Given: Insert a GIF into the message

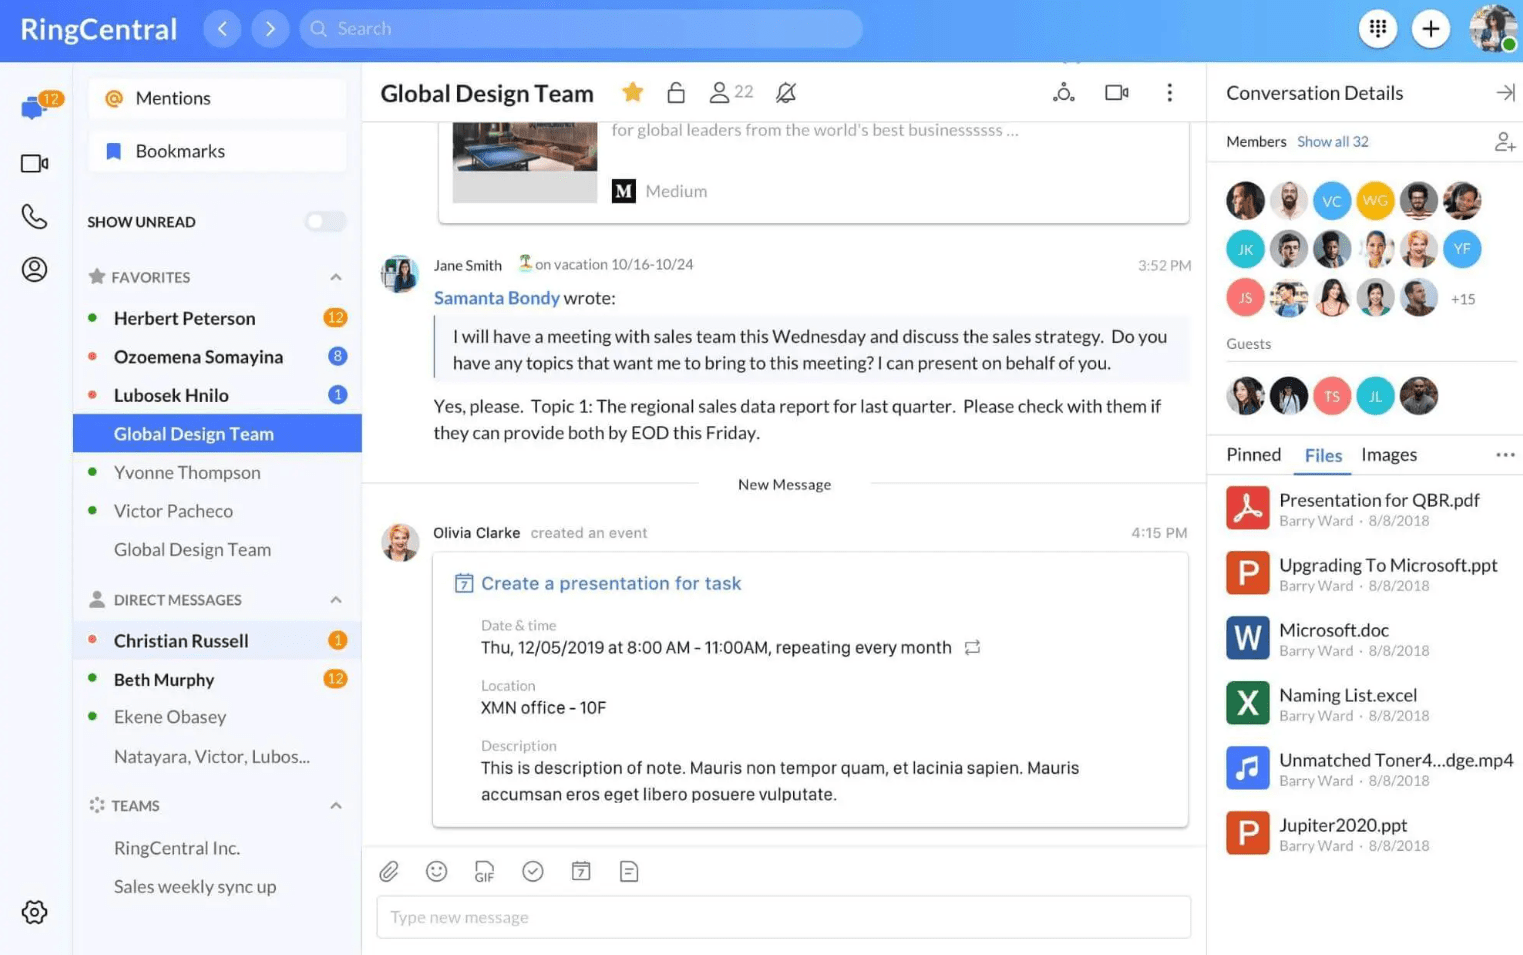Looking at the screenshot, I should point(484,871).
